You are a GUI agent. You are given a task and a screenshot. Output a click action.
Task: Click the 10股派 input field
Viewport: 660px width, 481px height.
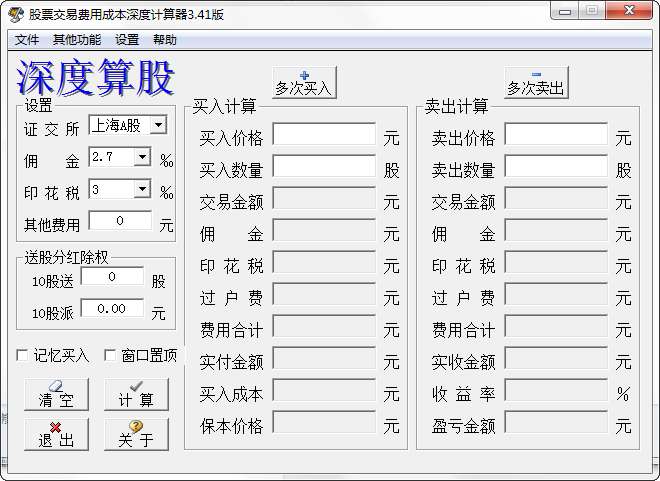pos(112,308)
